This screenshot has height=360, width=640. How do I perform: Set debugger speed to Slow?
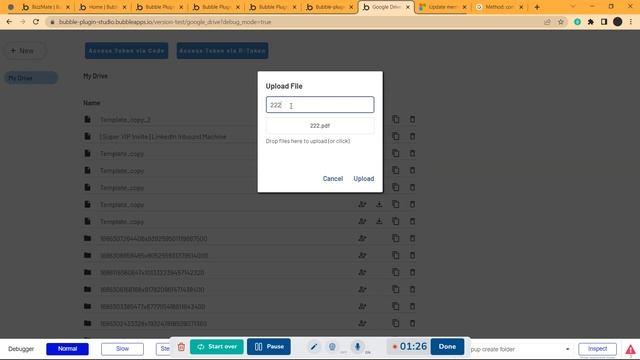tap(122, 349)
